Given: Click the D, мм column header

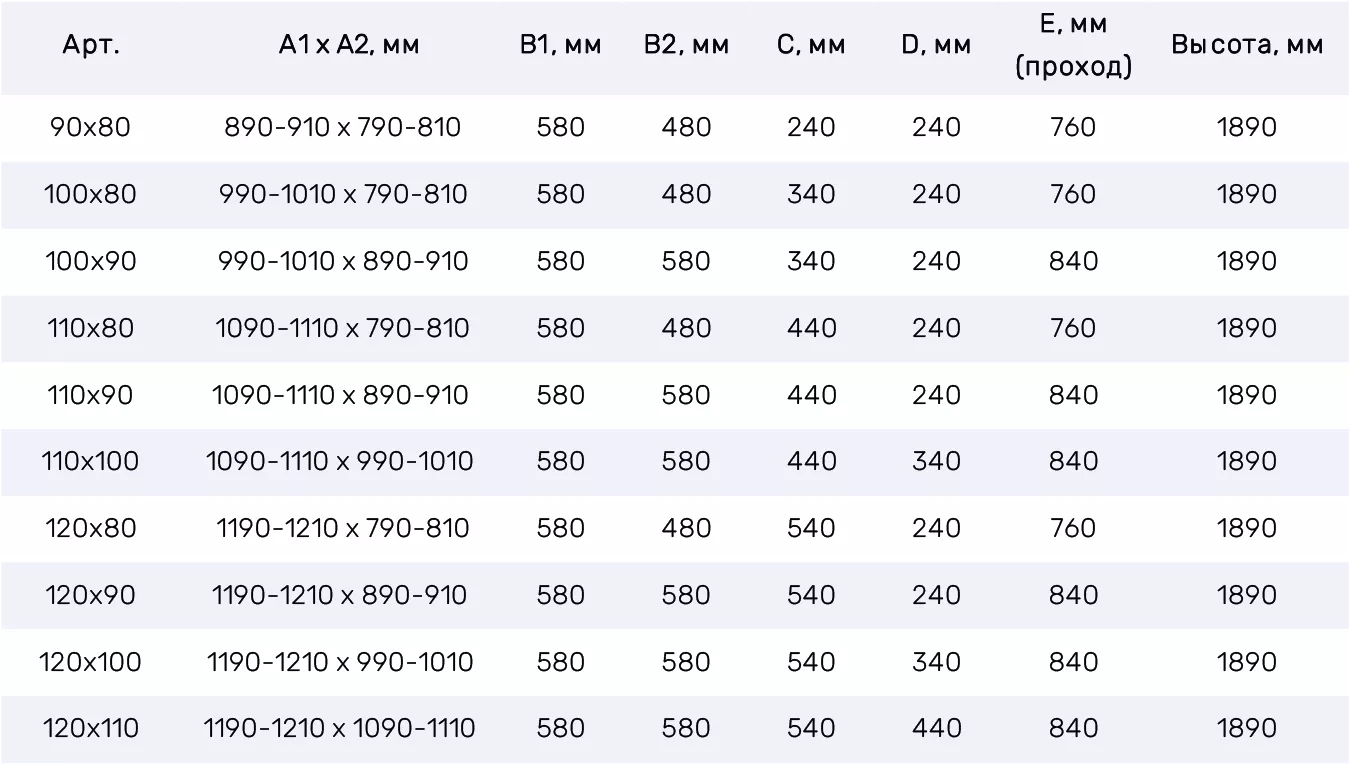Looking at the screenshot, I should tap(936, 46).
